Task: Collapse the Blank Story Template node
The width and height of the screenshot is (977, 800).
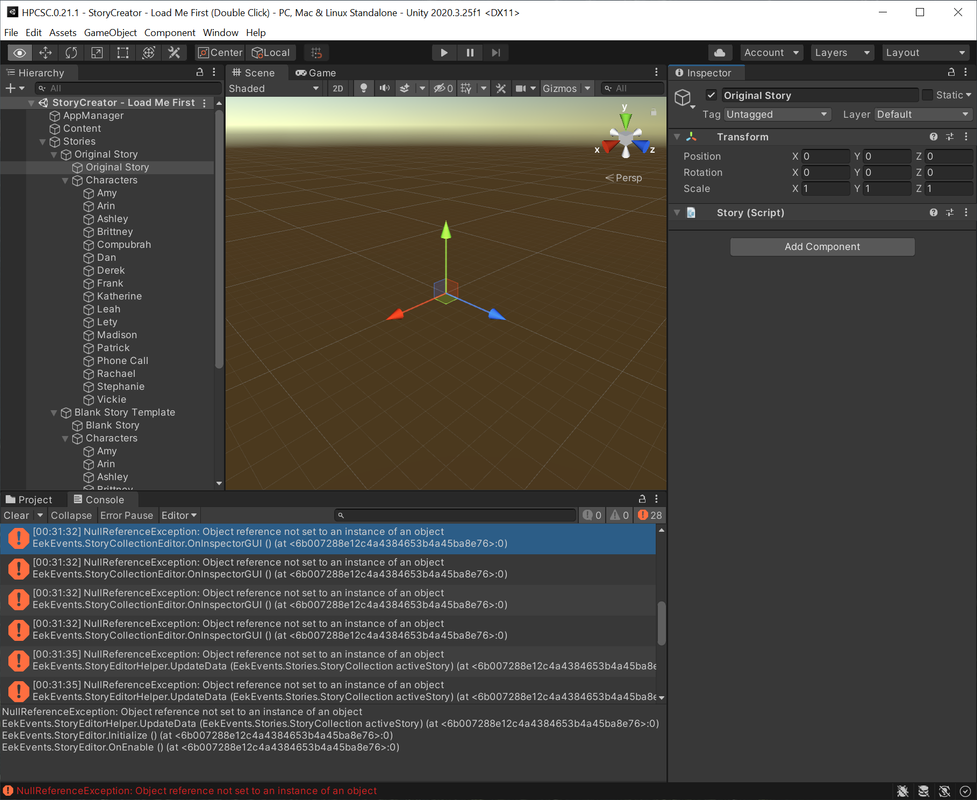Action: pos(54,413)
